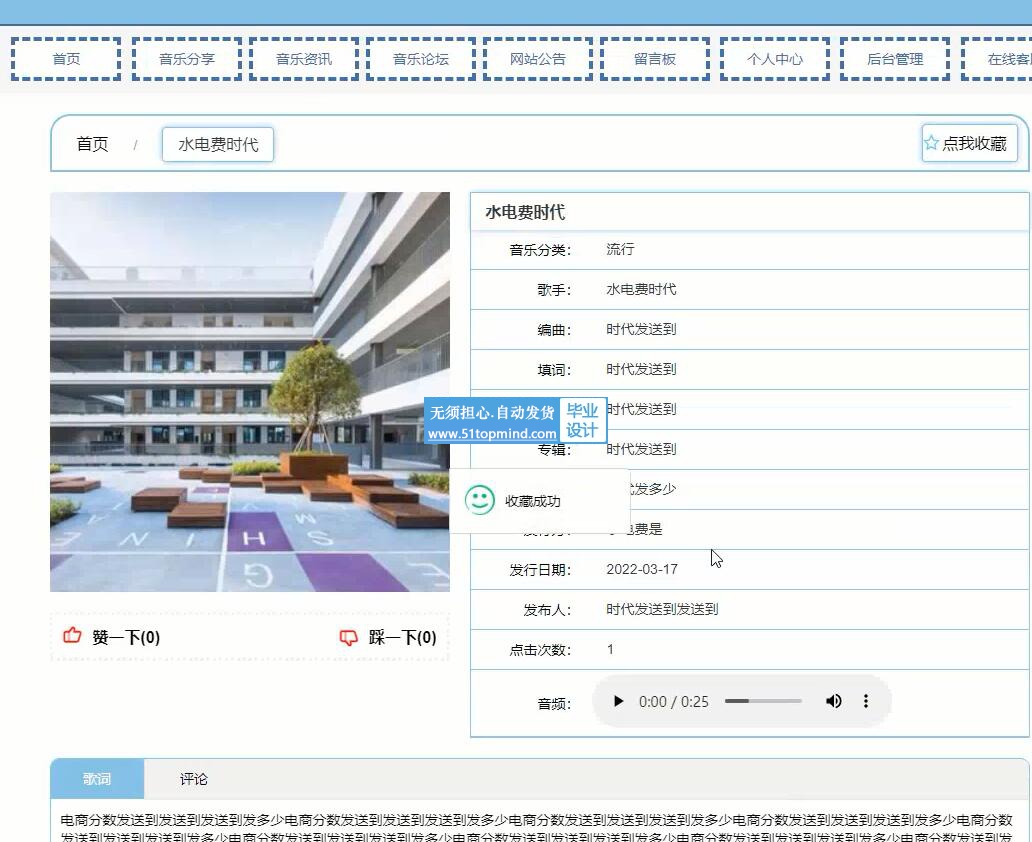Open 在线客服 navigation item
Image resolution: width=1032 pixels, height=842 pixels.
coord(998,59)
